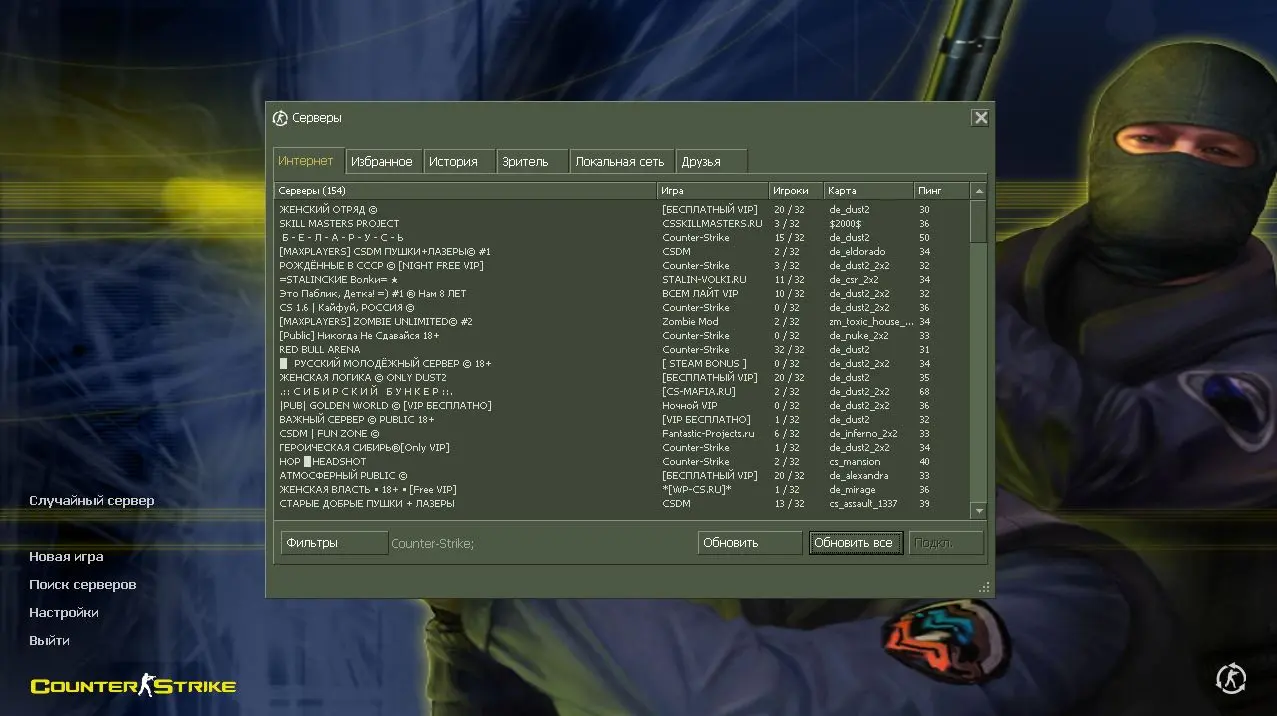
Task: Open Настройки from the main menu
Action: click(64, 612)
